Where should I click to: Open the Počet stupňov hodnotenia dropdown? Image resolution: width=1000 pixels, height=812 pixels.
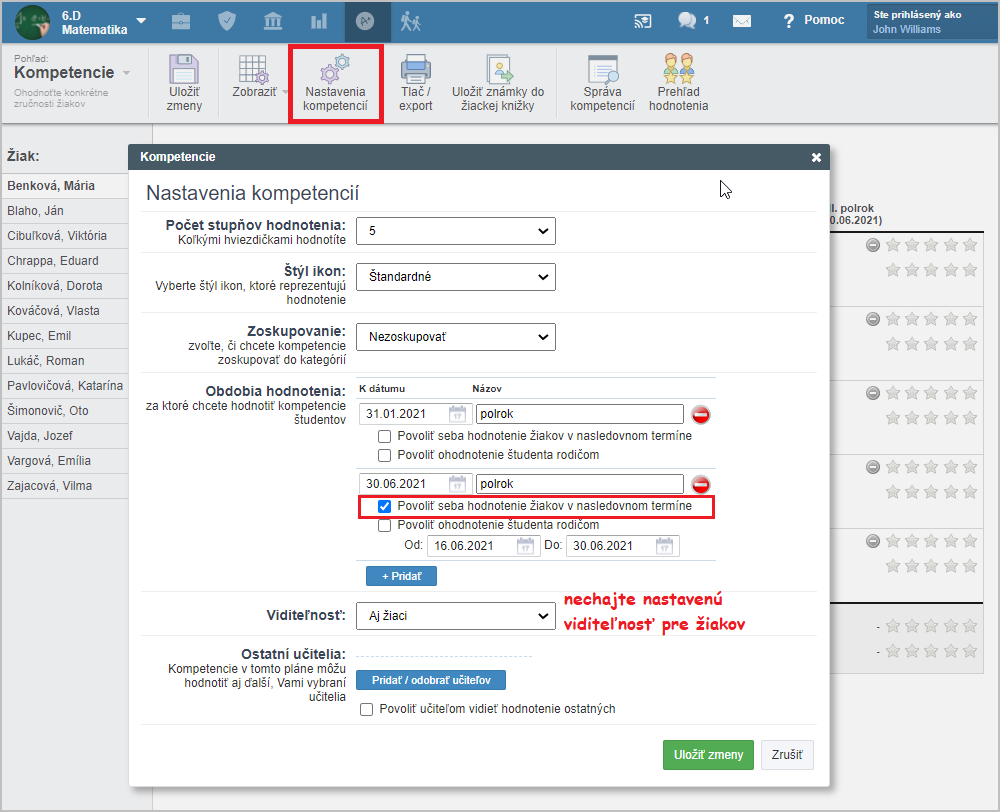pyautogui.click(x=455, y=231)
